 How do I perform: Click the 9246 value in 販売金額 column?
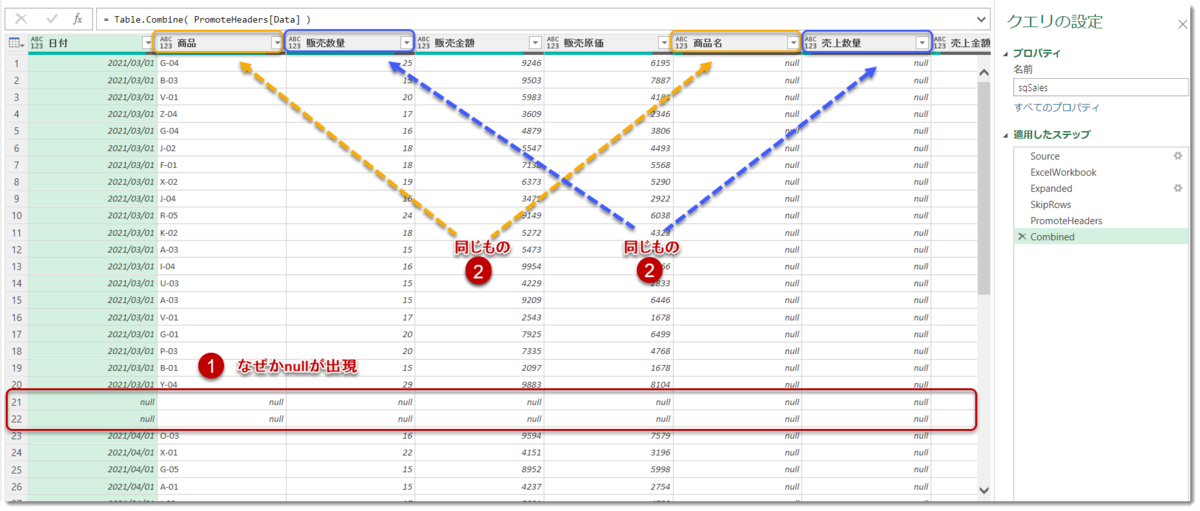(531, 63)
